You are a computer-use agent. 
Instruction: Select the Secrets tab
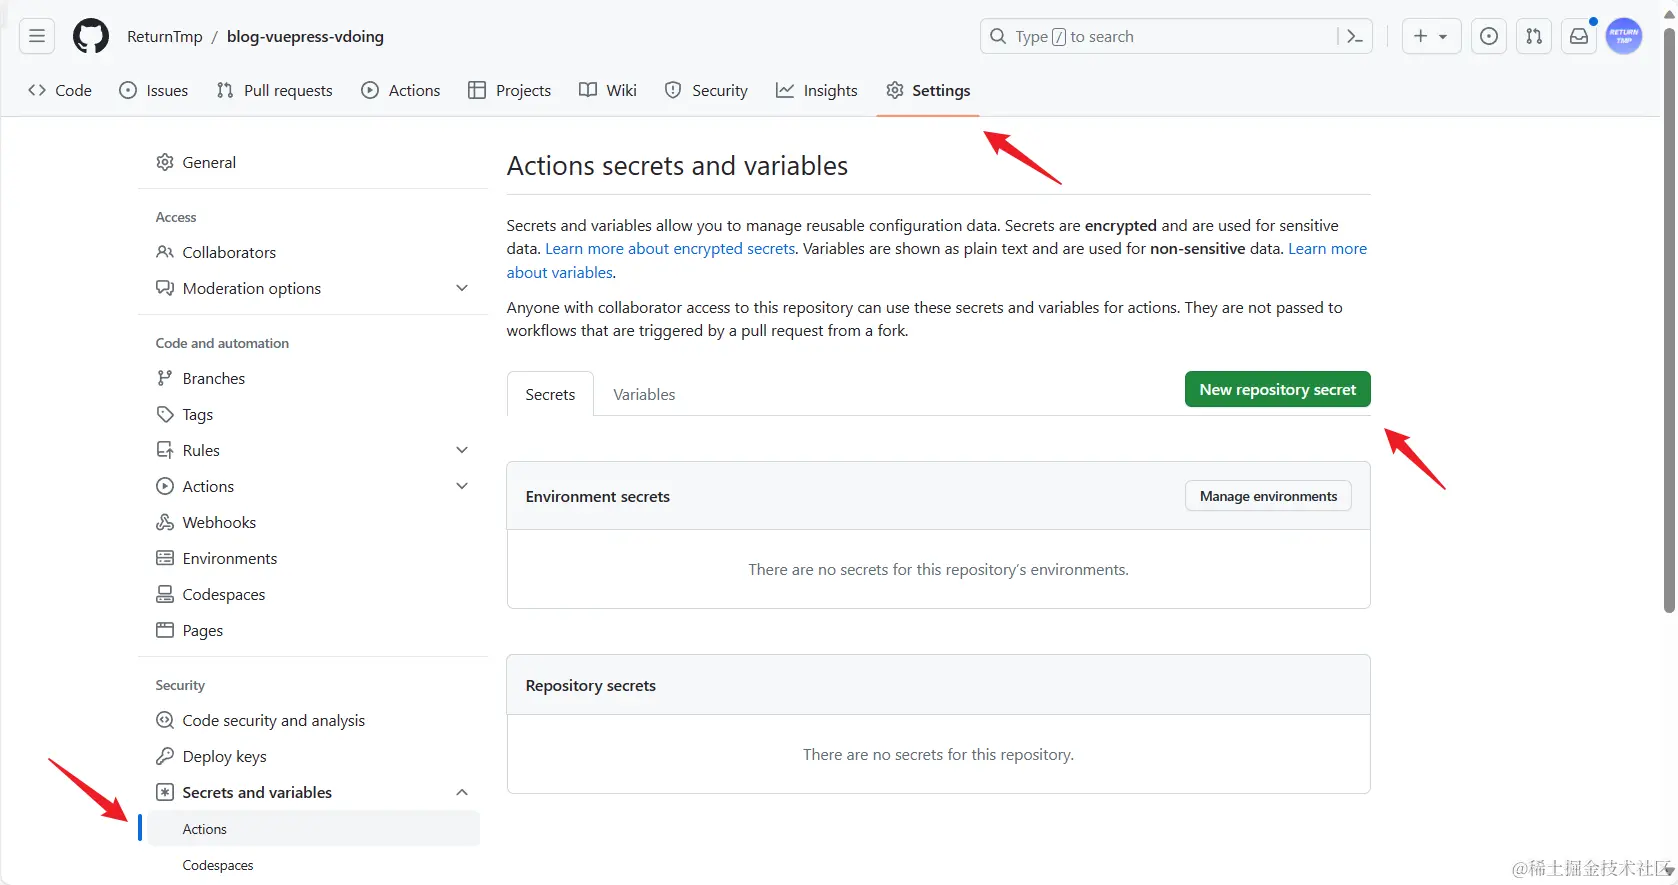pyautogui.click(x=550, y=394)
